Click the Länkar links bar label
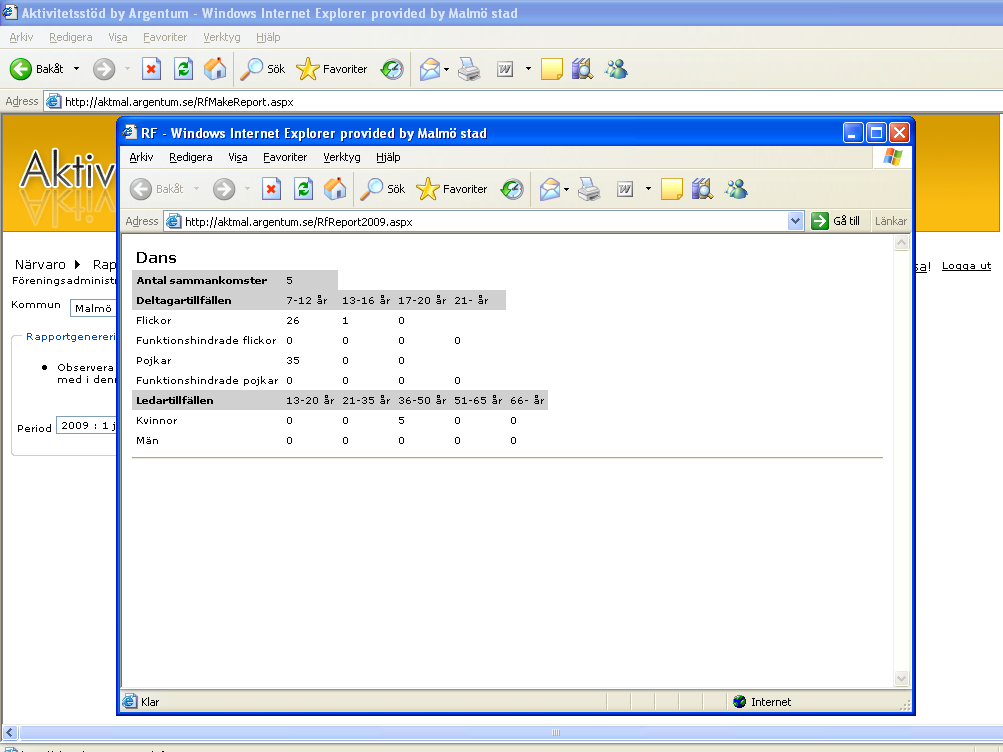This screenshot has width=1003, height=752. (x=890, y=221)
